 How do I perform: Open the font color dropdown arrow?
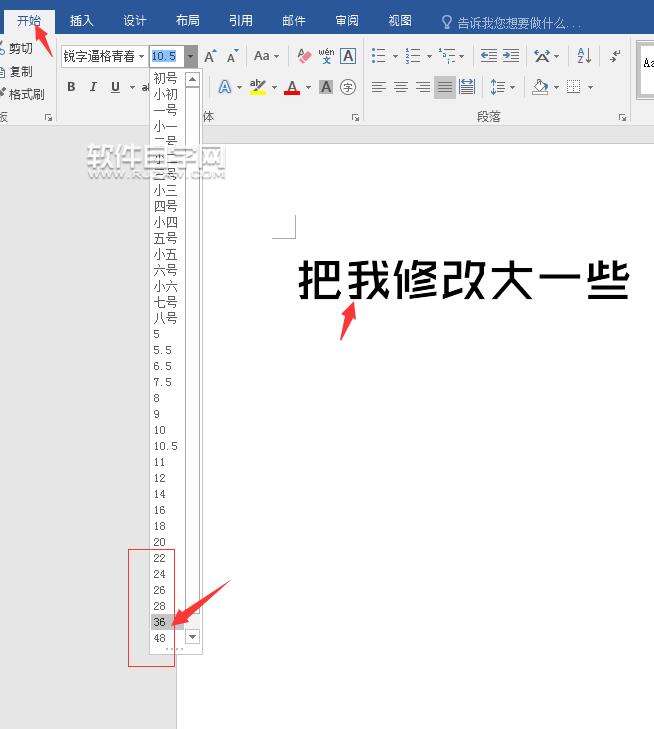[308, 87]
